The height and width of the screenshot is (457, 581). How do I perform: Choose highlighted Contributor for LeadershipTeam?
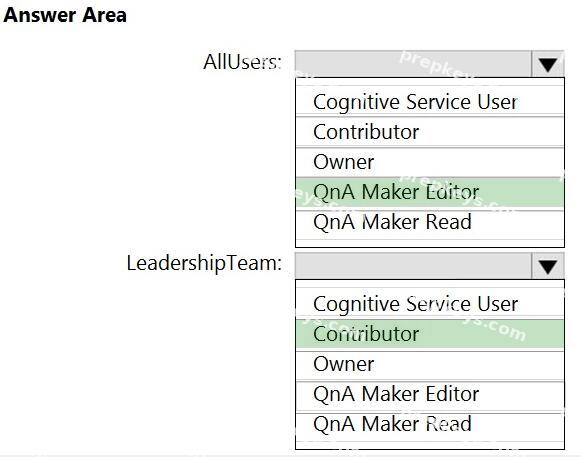click(430, 334)
